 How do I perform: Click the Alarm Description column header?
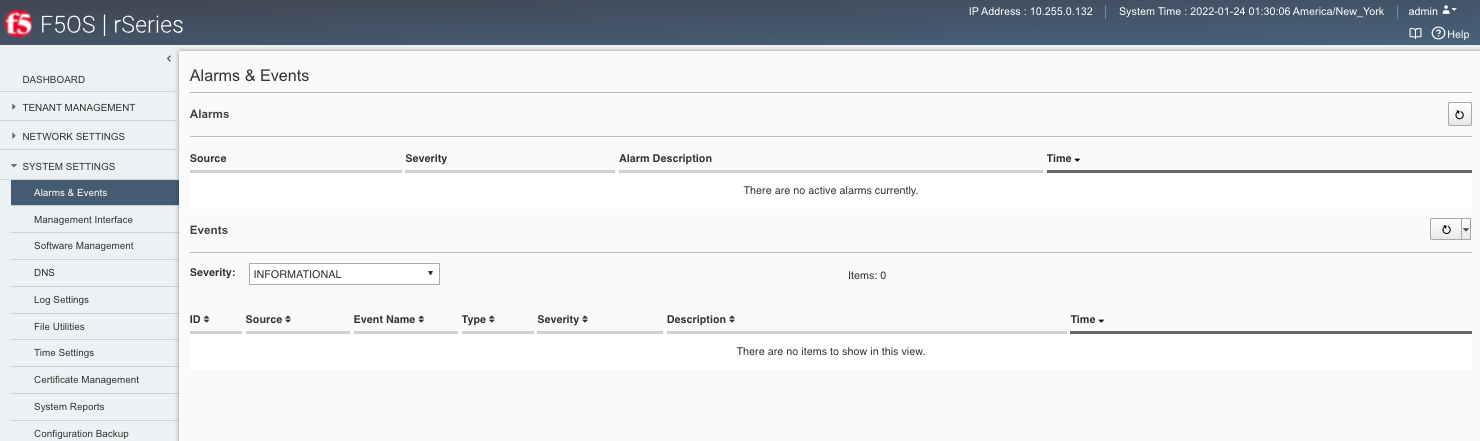[x=665, y=158]
